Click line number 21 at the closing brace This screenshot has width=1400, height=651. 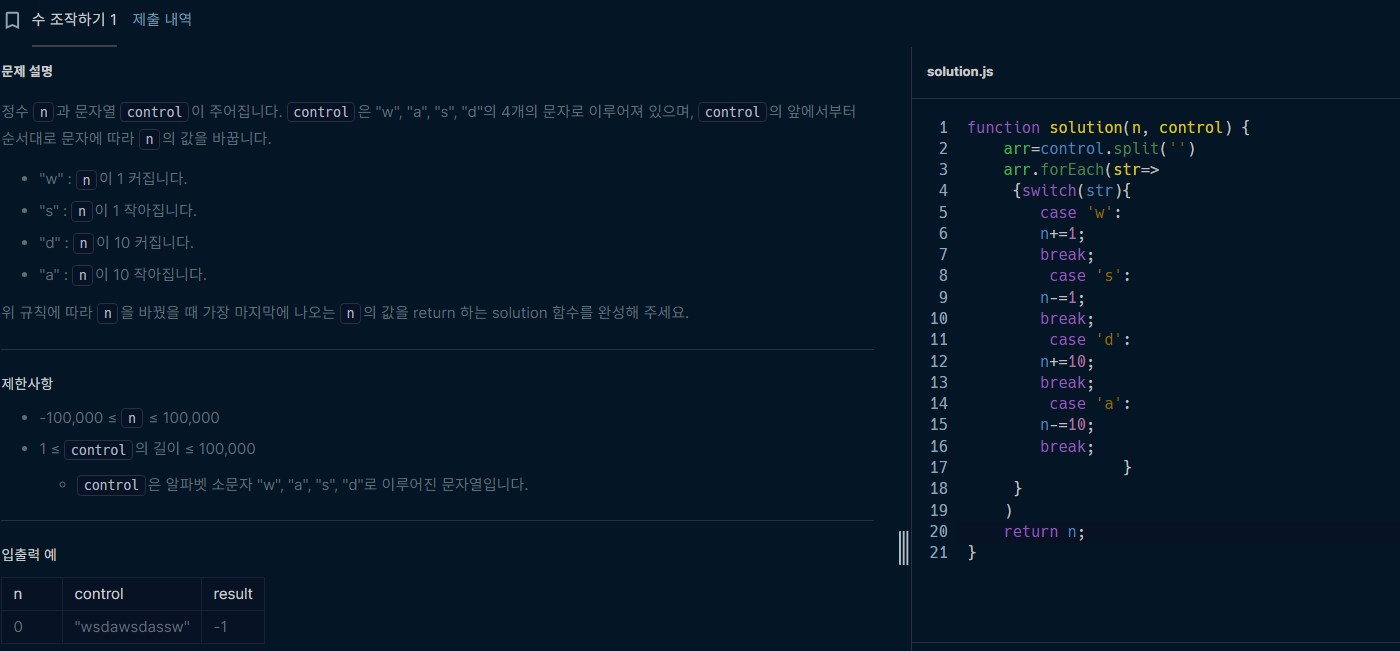939,552
